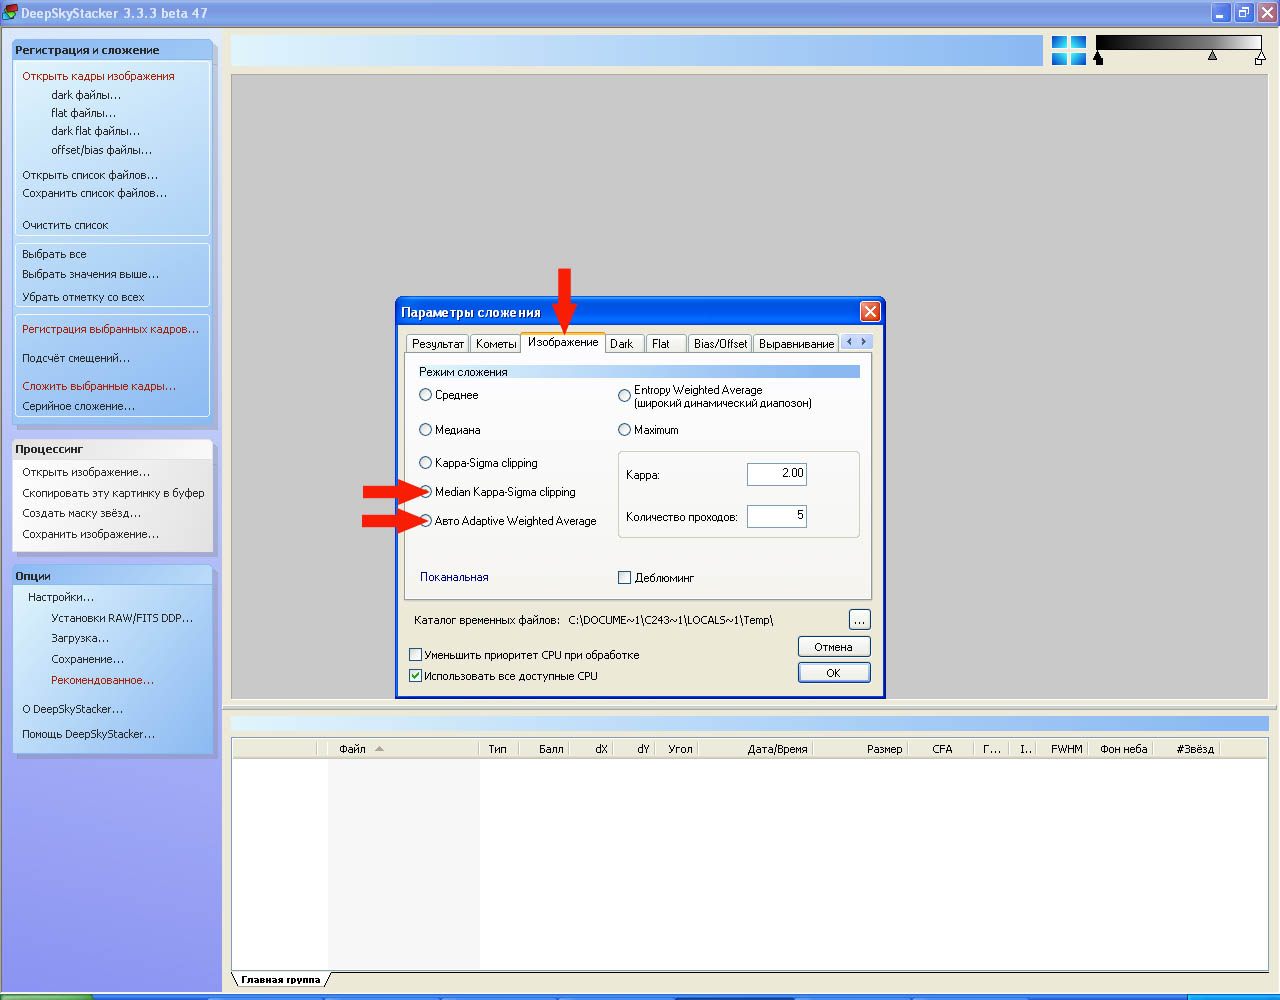This screenshot has height=1000, width=1280.
Task: Click Открыть кадры изображения link
Action: pyautogui.click(x=98, y=76)
